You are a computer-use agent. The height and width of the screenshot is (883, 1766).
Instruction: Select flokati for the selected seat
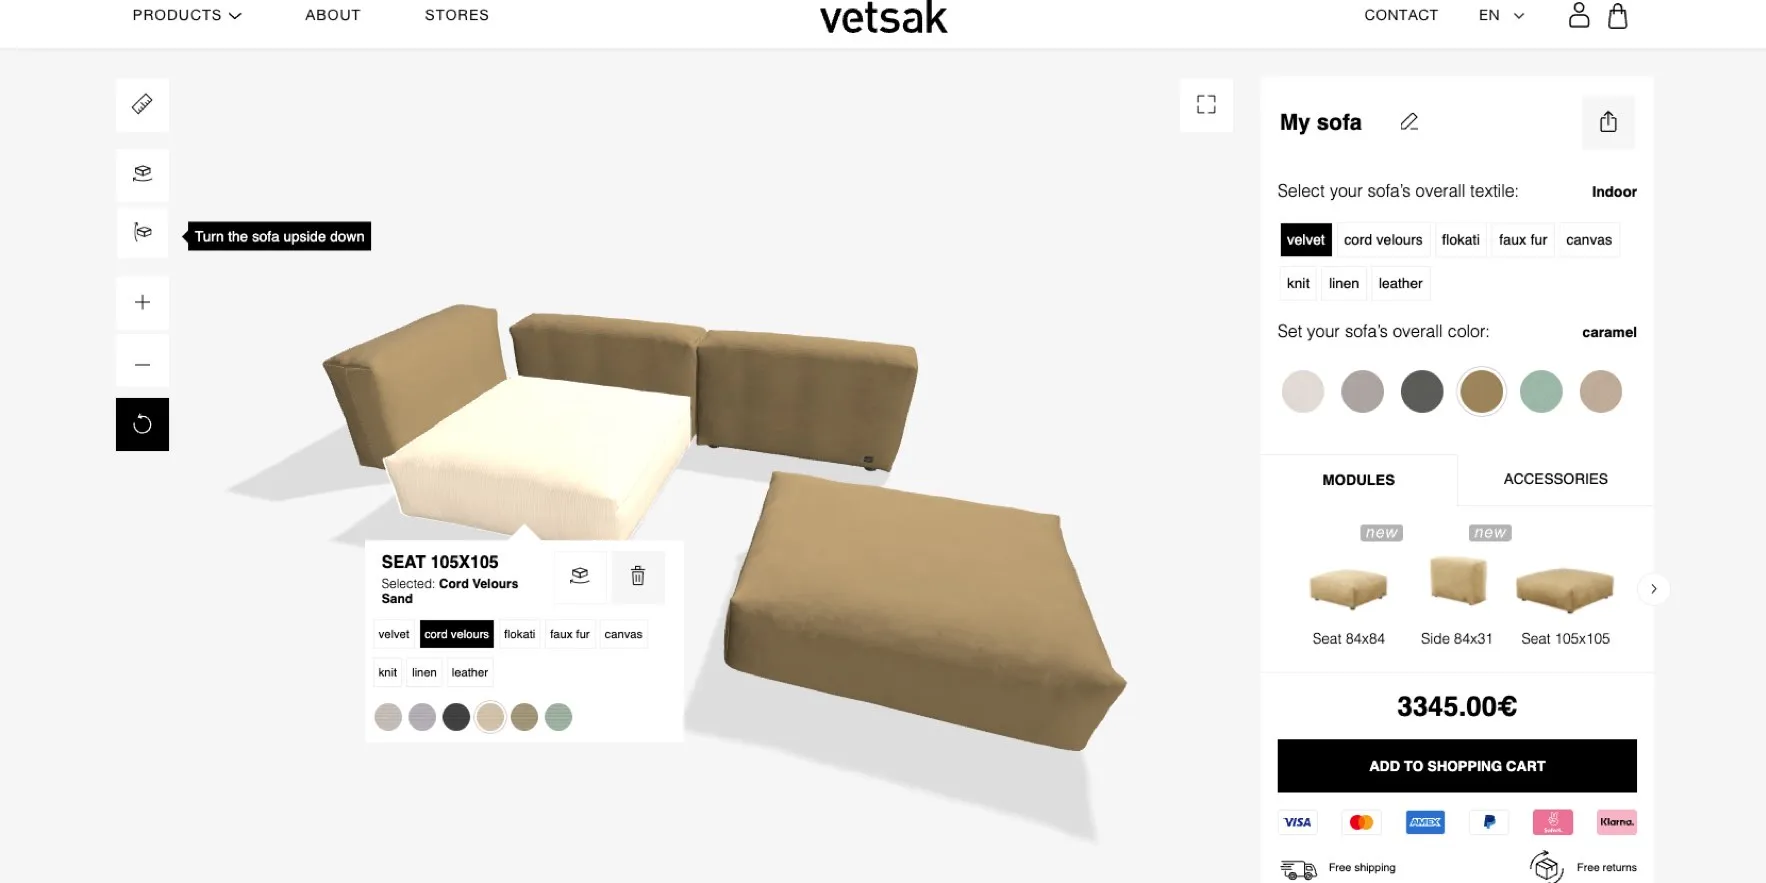click(519, 634)
